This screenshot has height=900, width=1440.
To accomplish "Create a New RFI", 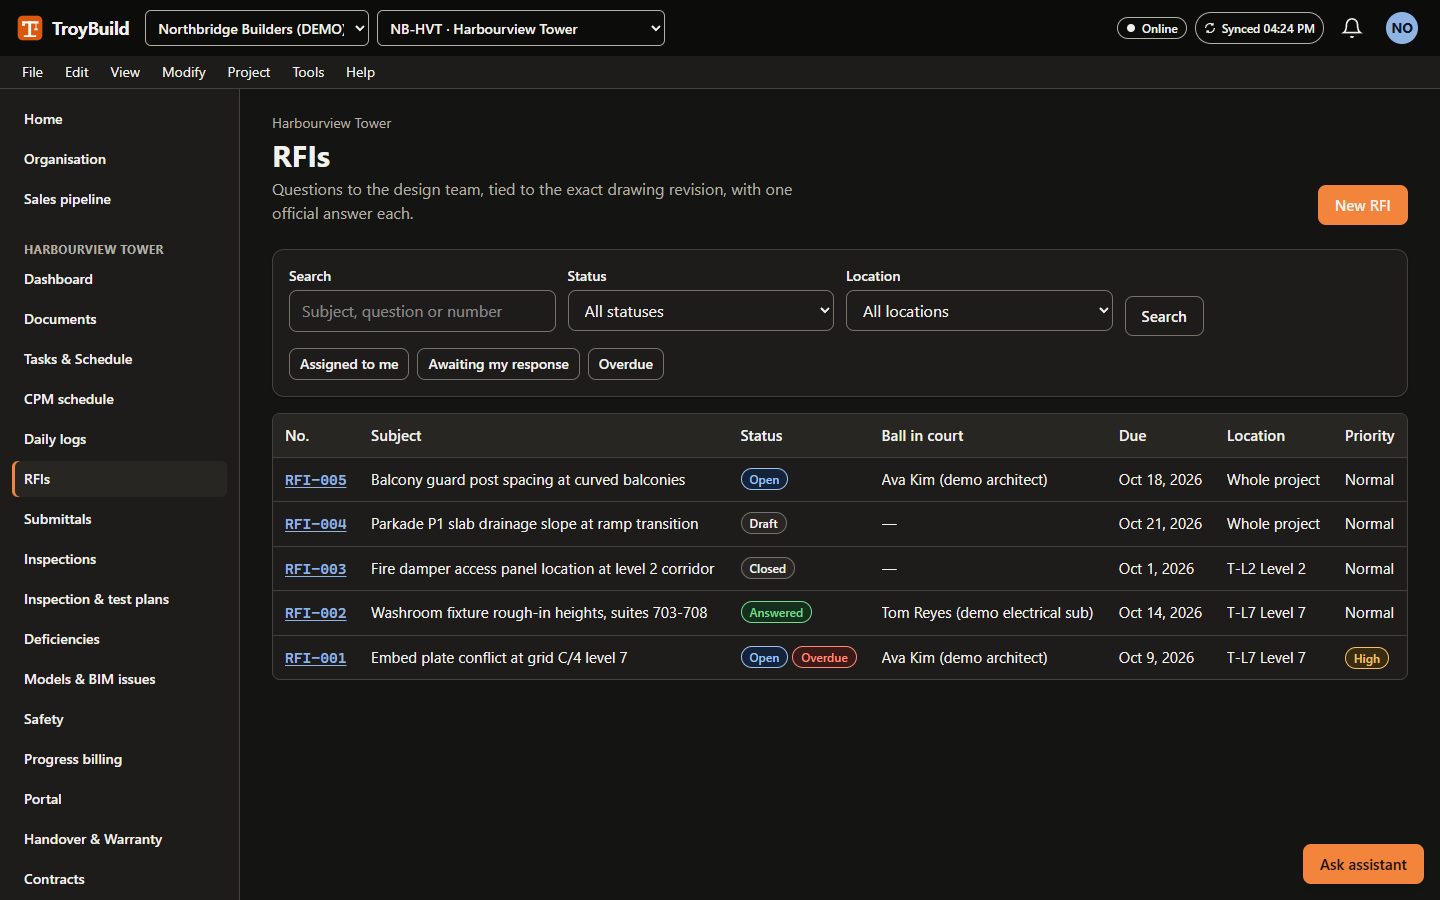I will [x=1362, y=205].
